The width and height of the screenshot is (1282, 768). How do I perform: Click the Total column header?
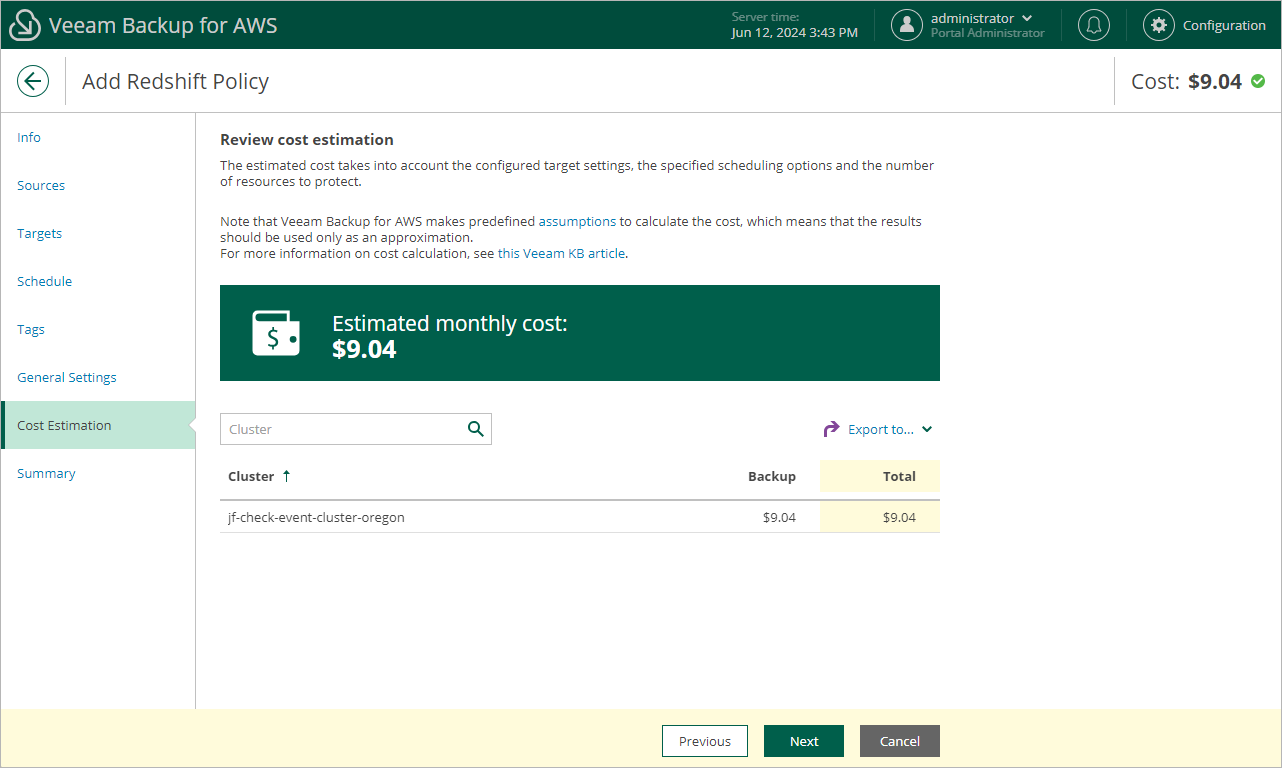pyautogui.click(x=899, y=476)
